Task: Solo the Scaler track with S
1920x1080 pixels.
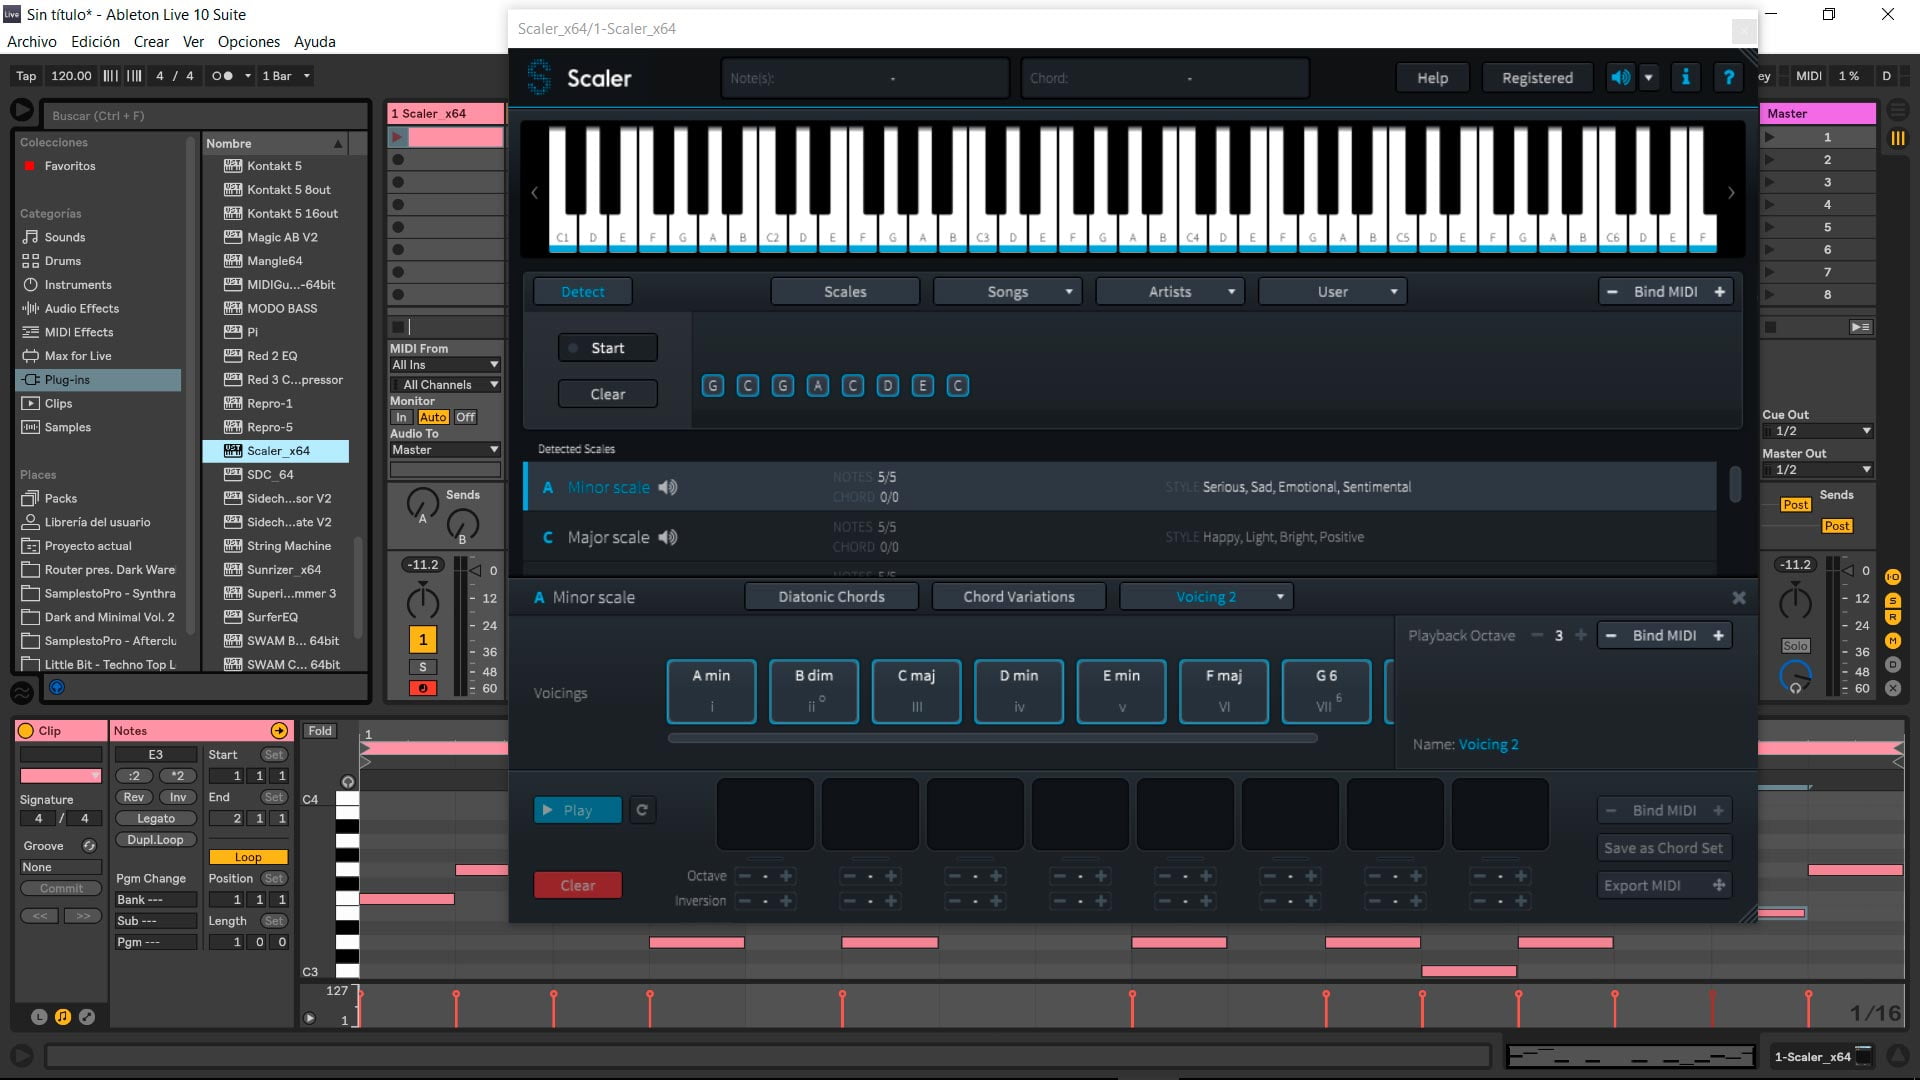Action: click(422, 667)
